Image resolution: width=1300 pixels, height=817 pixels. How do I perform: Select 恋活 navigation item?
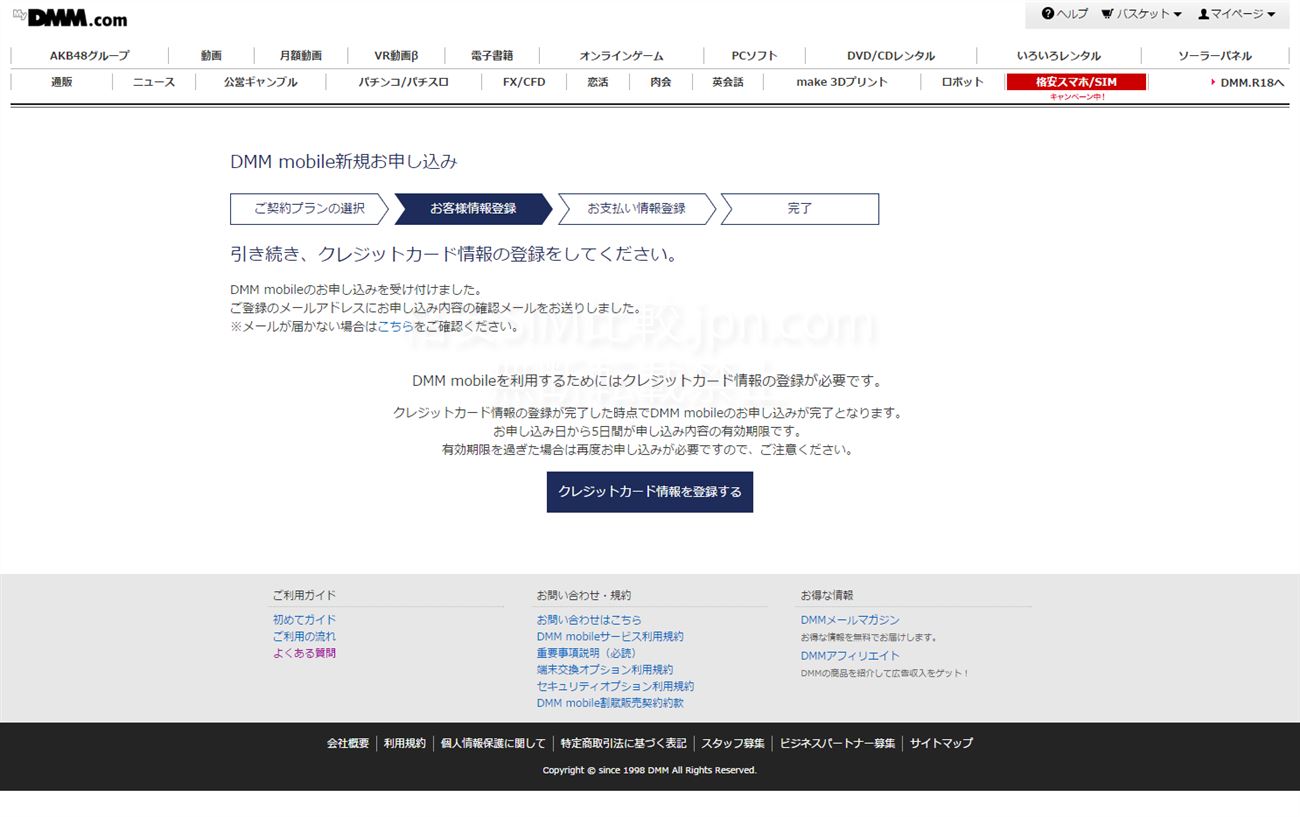(598, 82)
